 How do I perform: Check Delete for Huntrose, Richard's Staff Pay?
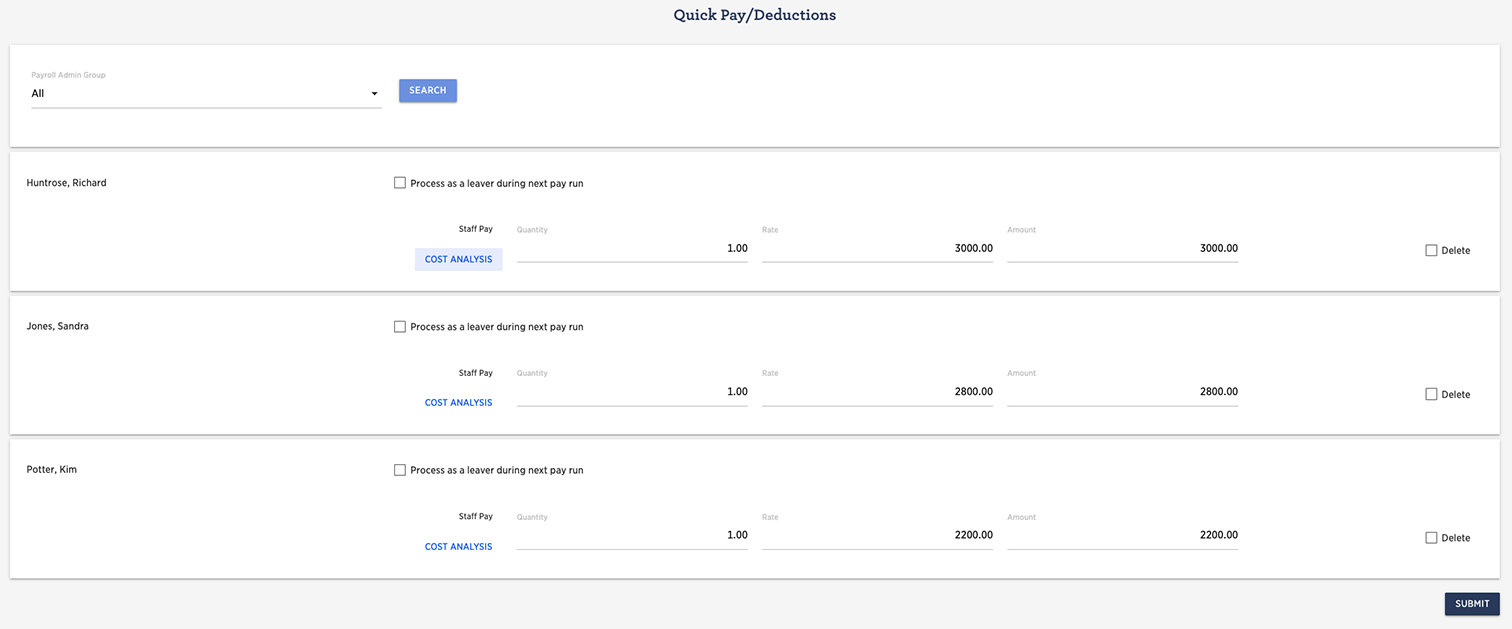tap(1431, 251)
